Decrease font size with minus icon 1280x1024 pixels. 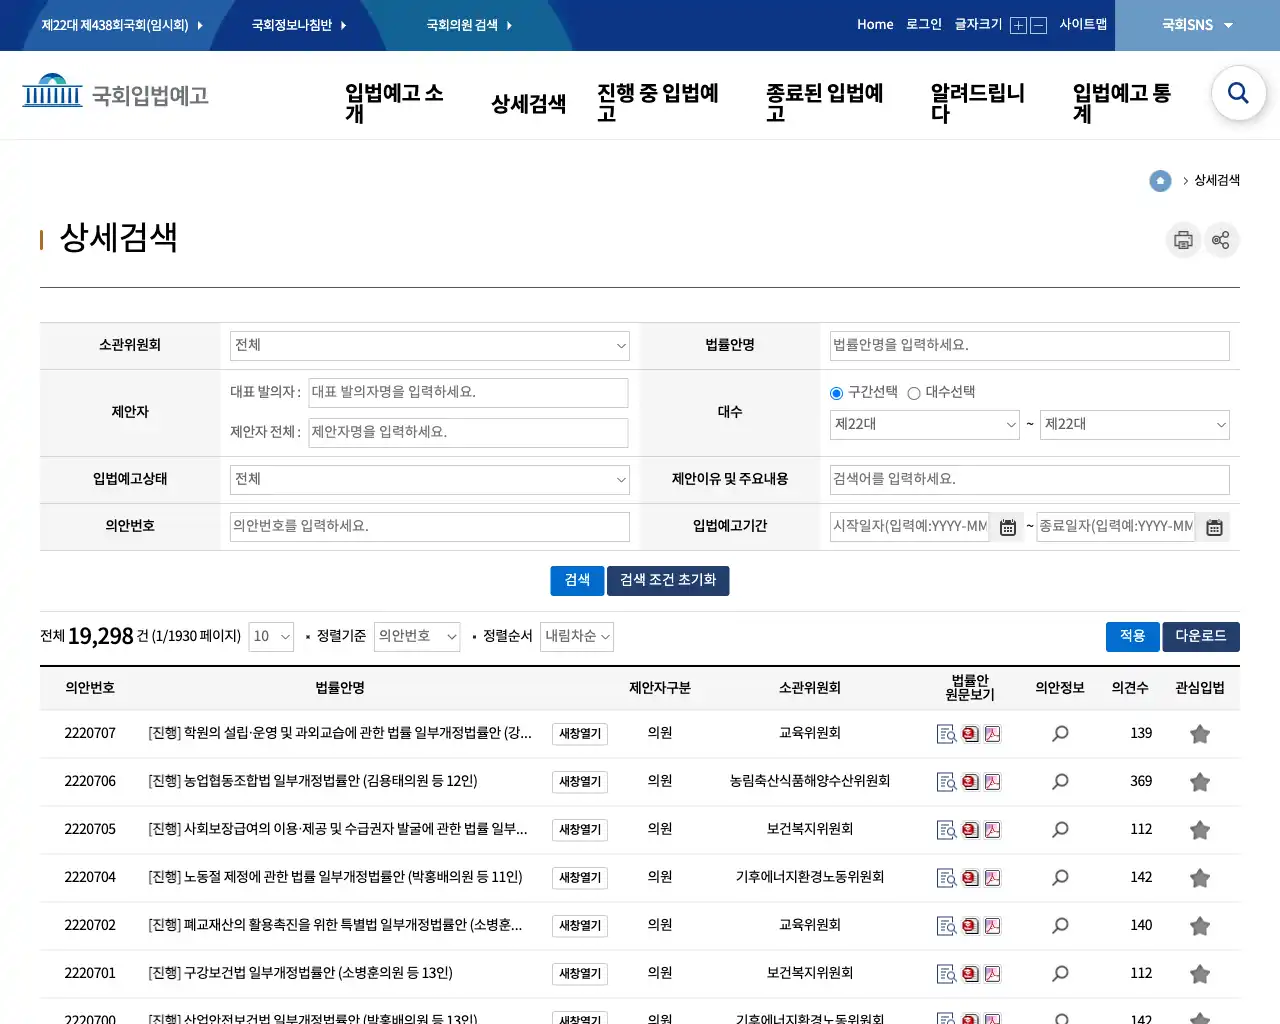coord(1038,26)
